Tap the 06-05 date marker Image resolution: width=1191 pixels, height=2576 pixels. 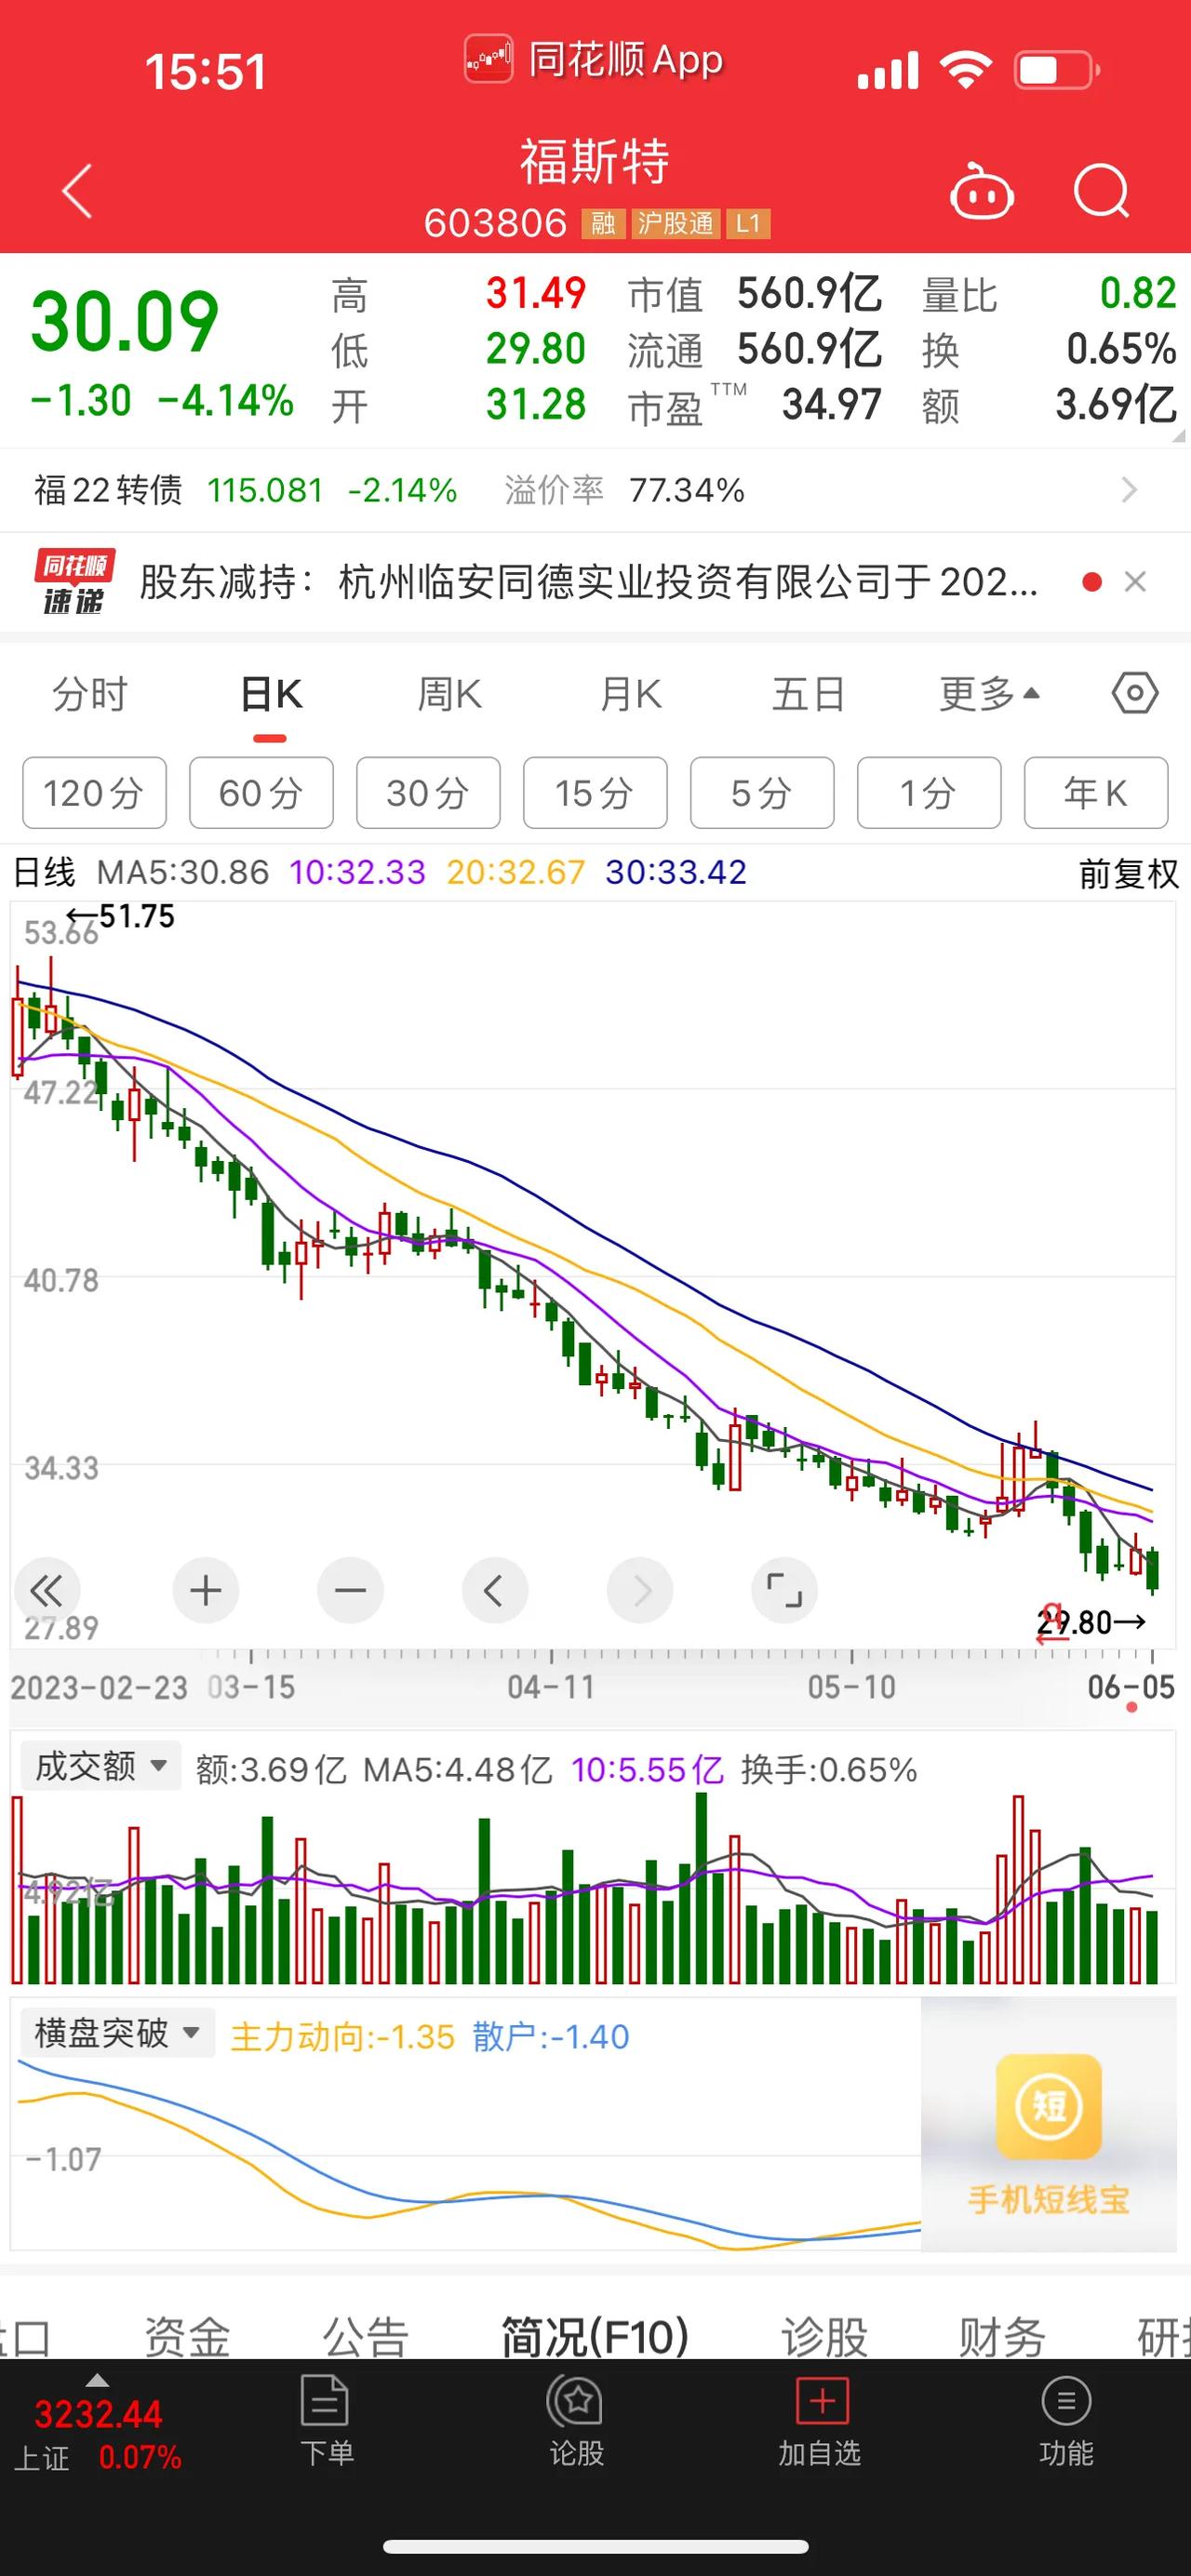pos(1131,1688)
